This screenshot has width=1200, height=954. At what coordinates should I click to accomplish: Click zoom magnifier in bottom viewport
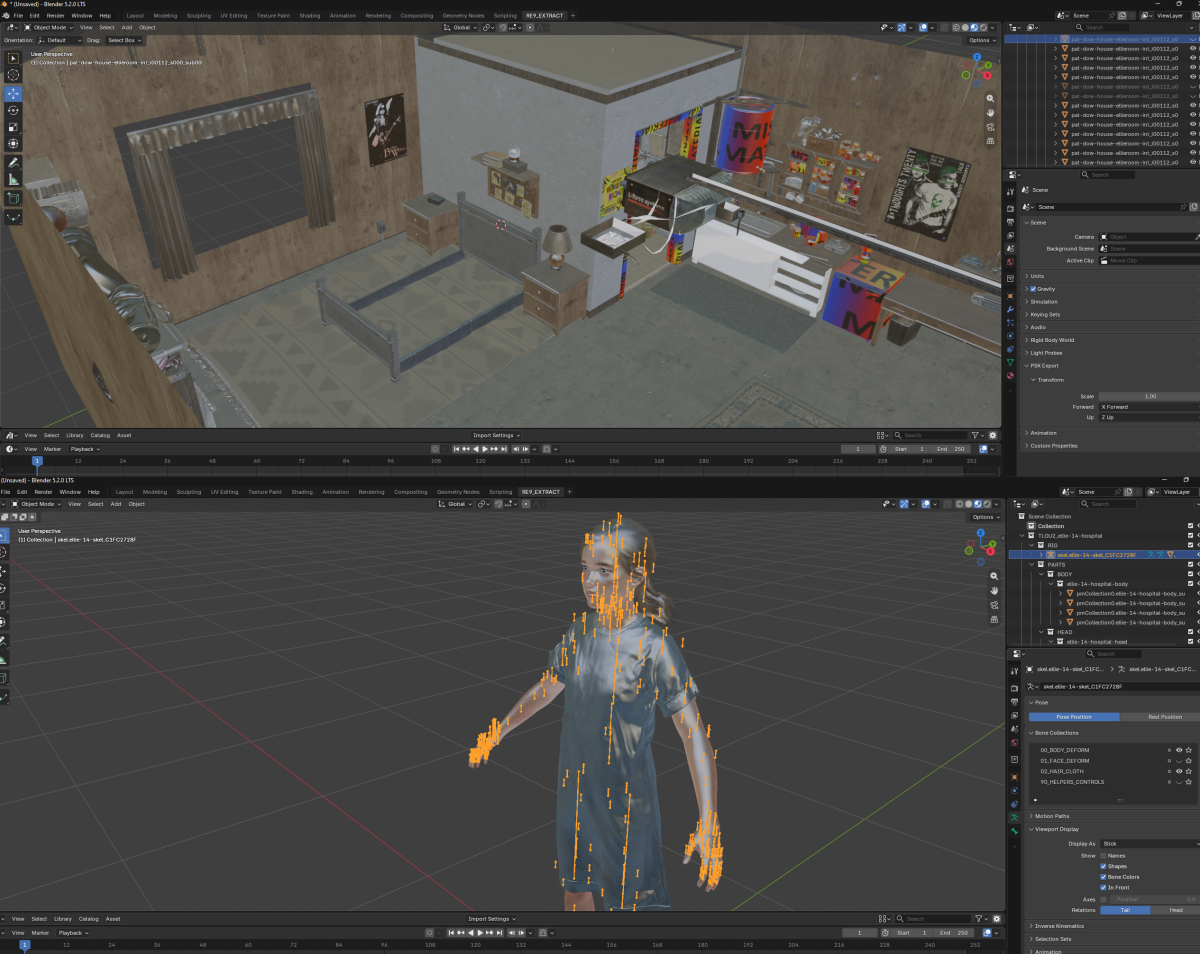point(994,577)
